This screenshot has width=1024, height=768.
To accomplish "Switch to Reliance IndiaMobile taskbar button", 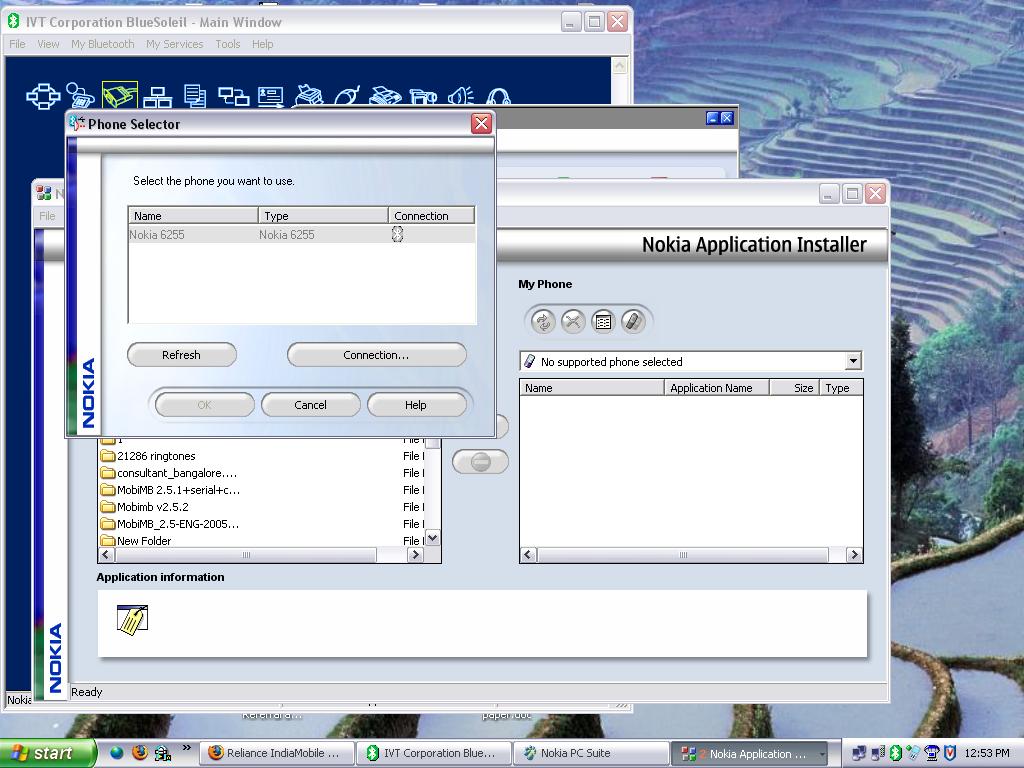I will [x=277, y=753].
